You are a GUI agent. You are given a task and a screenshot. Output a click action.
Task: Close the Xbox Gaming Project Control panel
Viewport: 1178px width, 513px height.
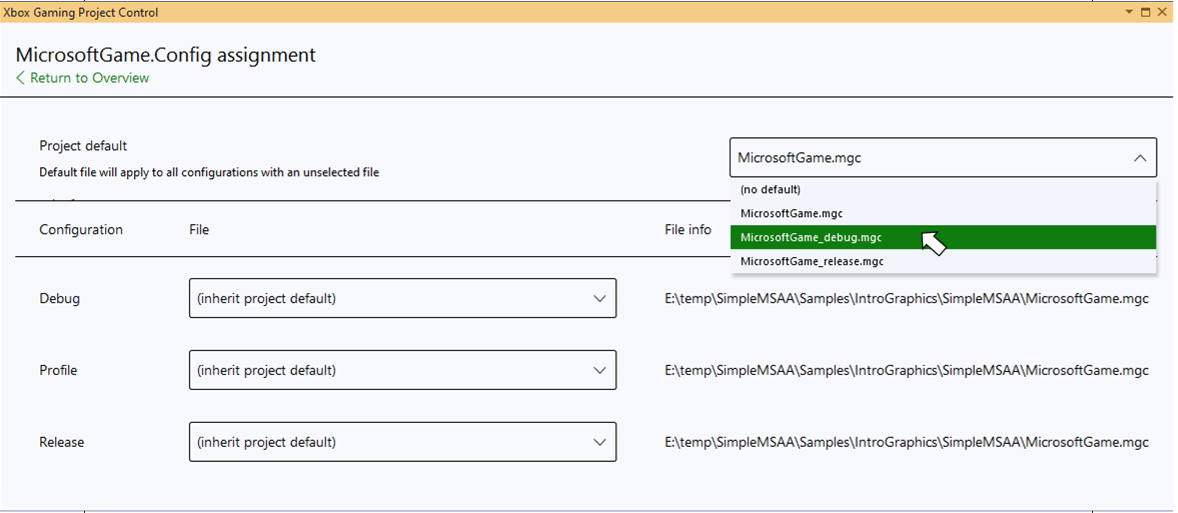[1162, 13]
